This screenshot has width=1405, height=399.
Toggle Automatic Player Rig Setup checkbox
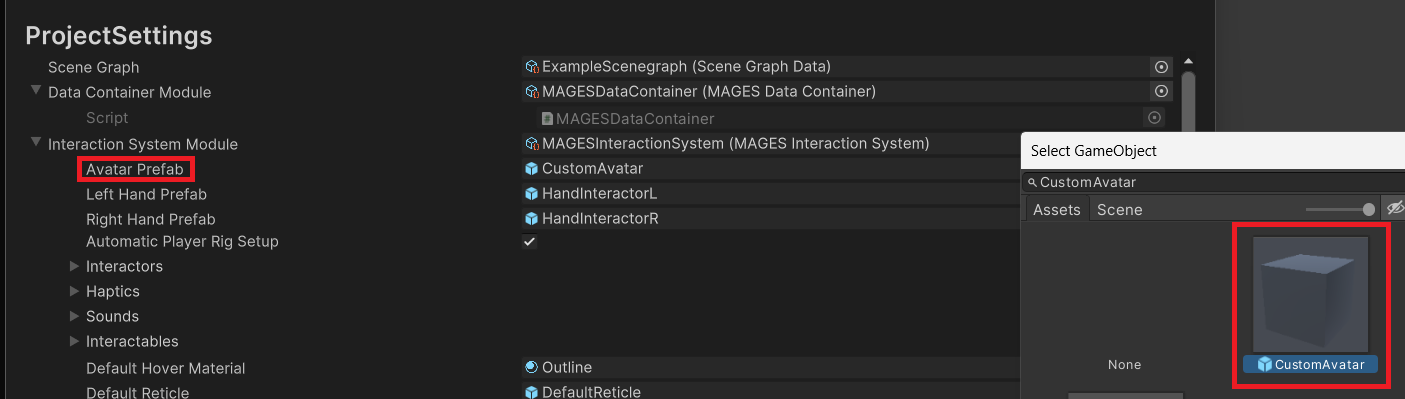tap(530, 242)
